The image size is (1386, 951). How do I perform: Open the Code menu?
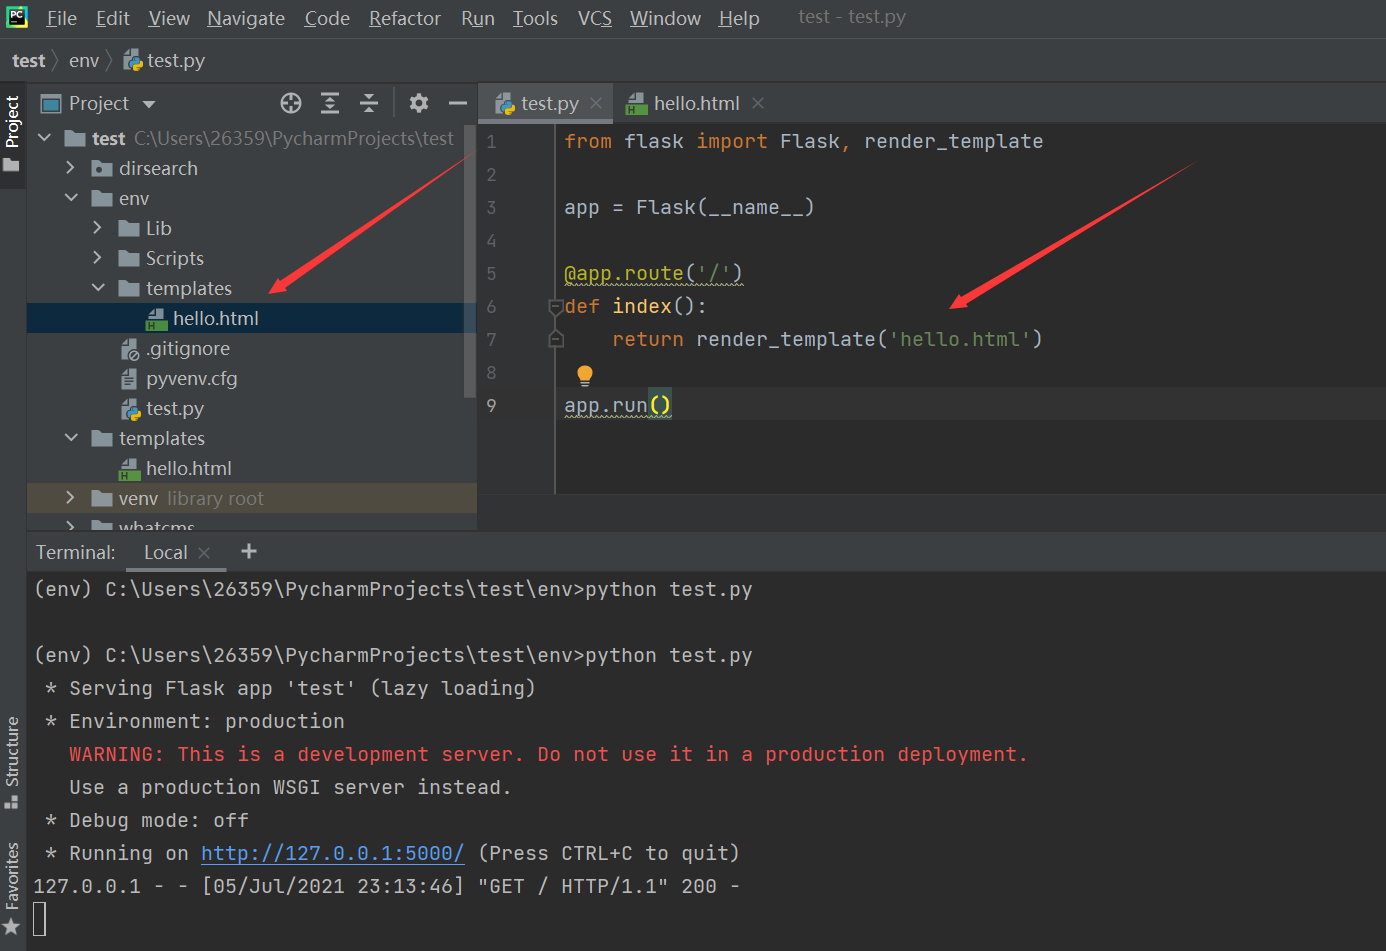(327, 18)
